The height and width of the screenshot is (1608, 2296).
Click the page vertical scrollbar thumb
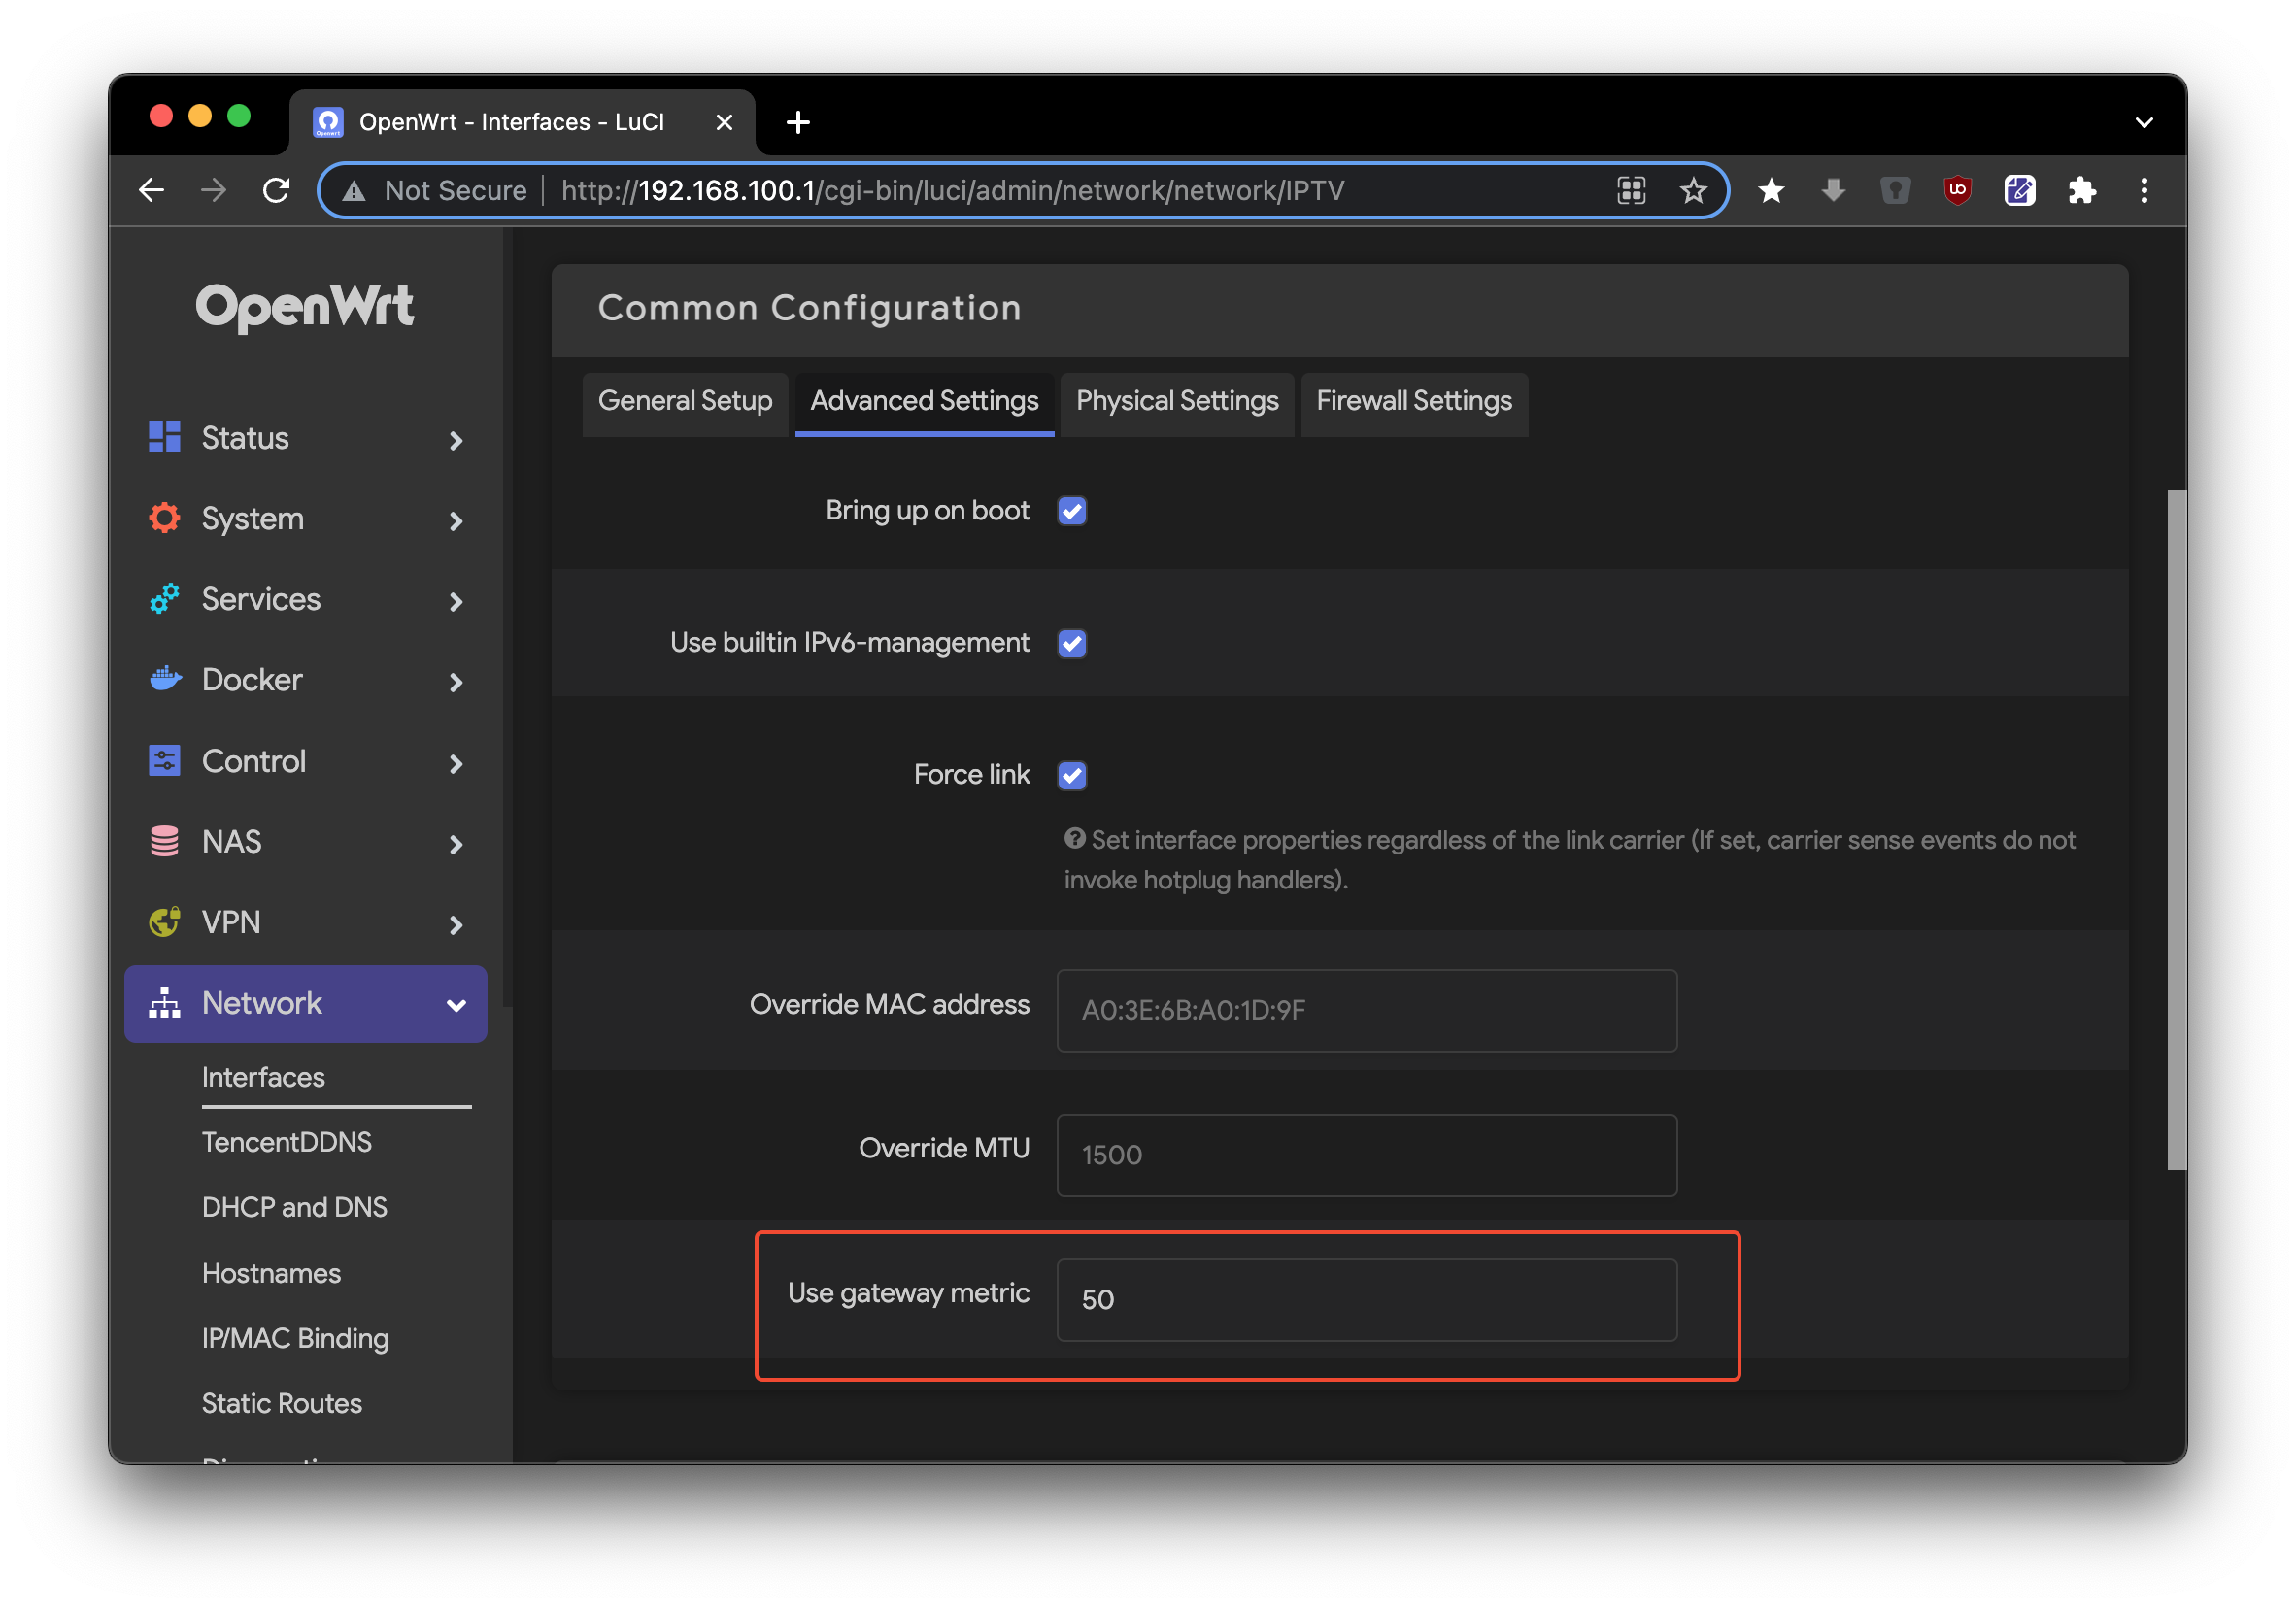(x=2177, y=829)
